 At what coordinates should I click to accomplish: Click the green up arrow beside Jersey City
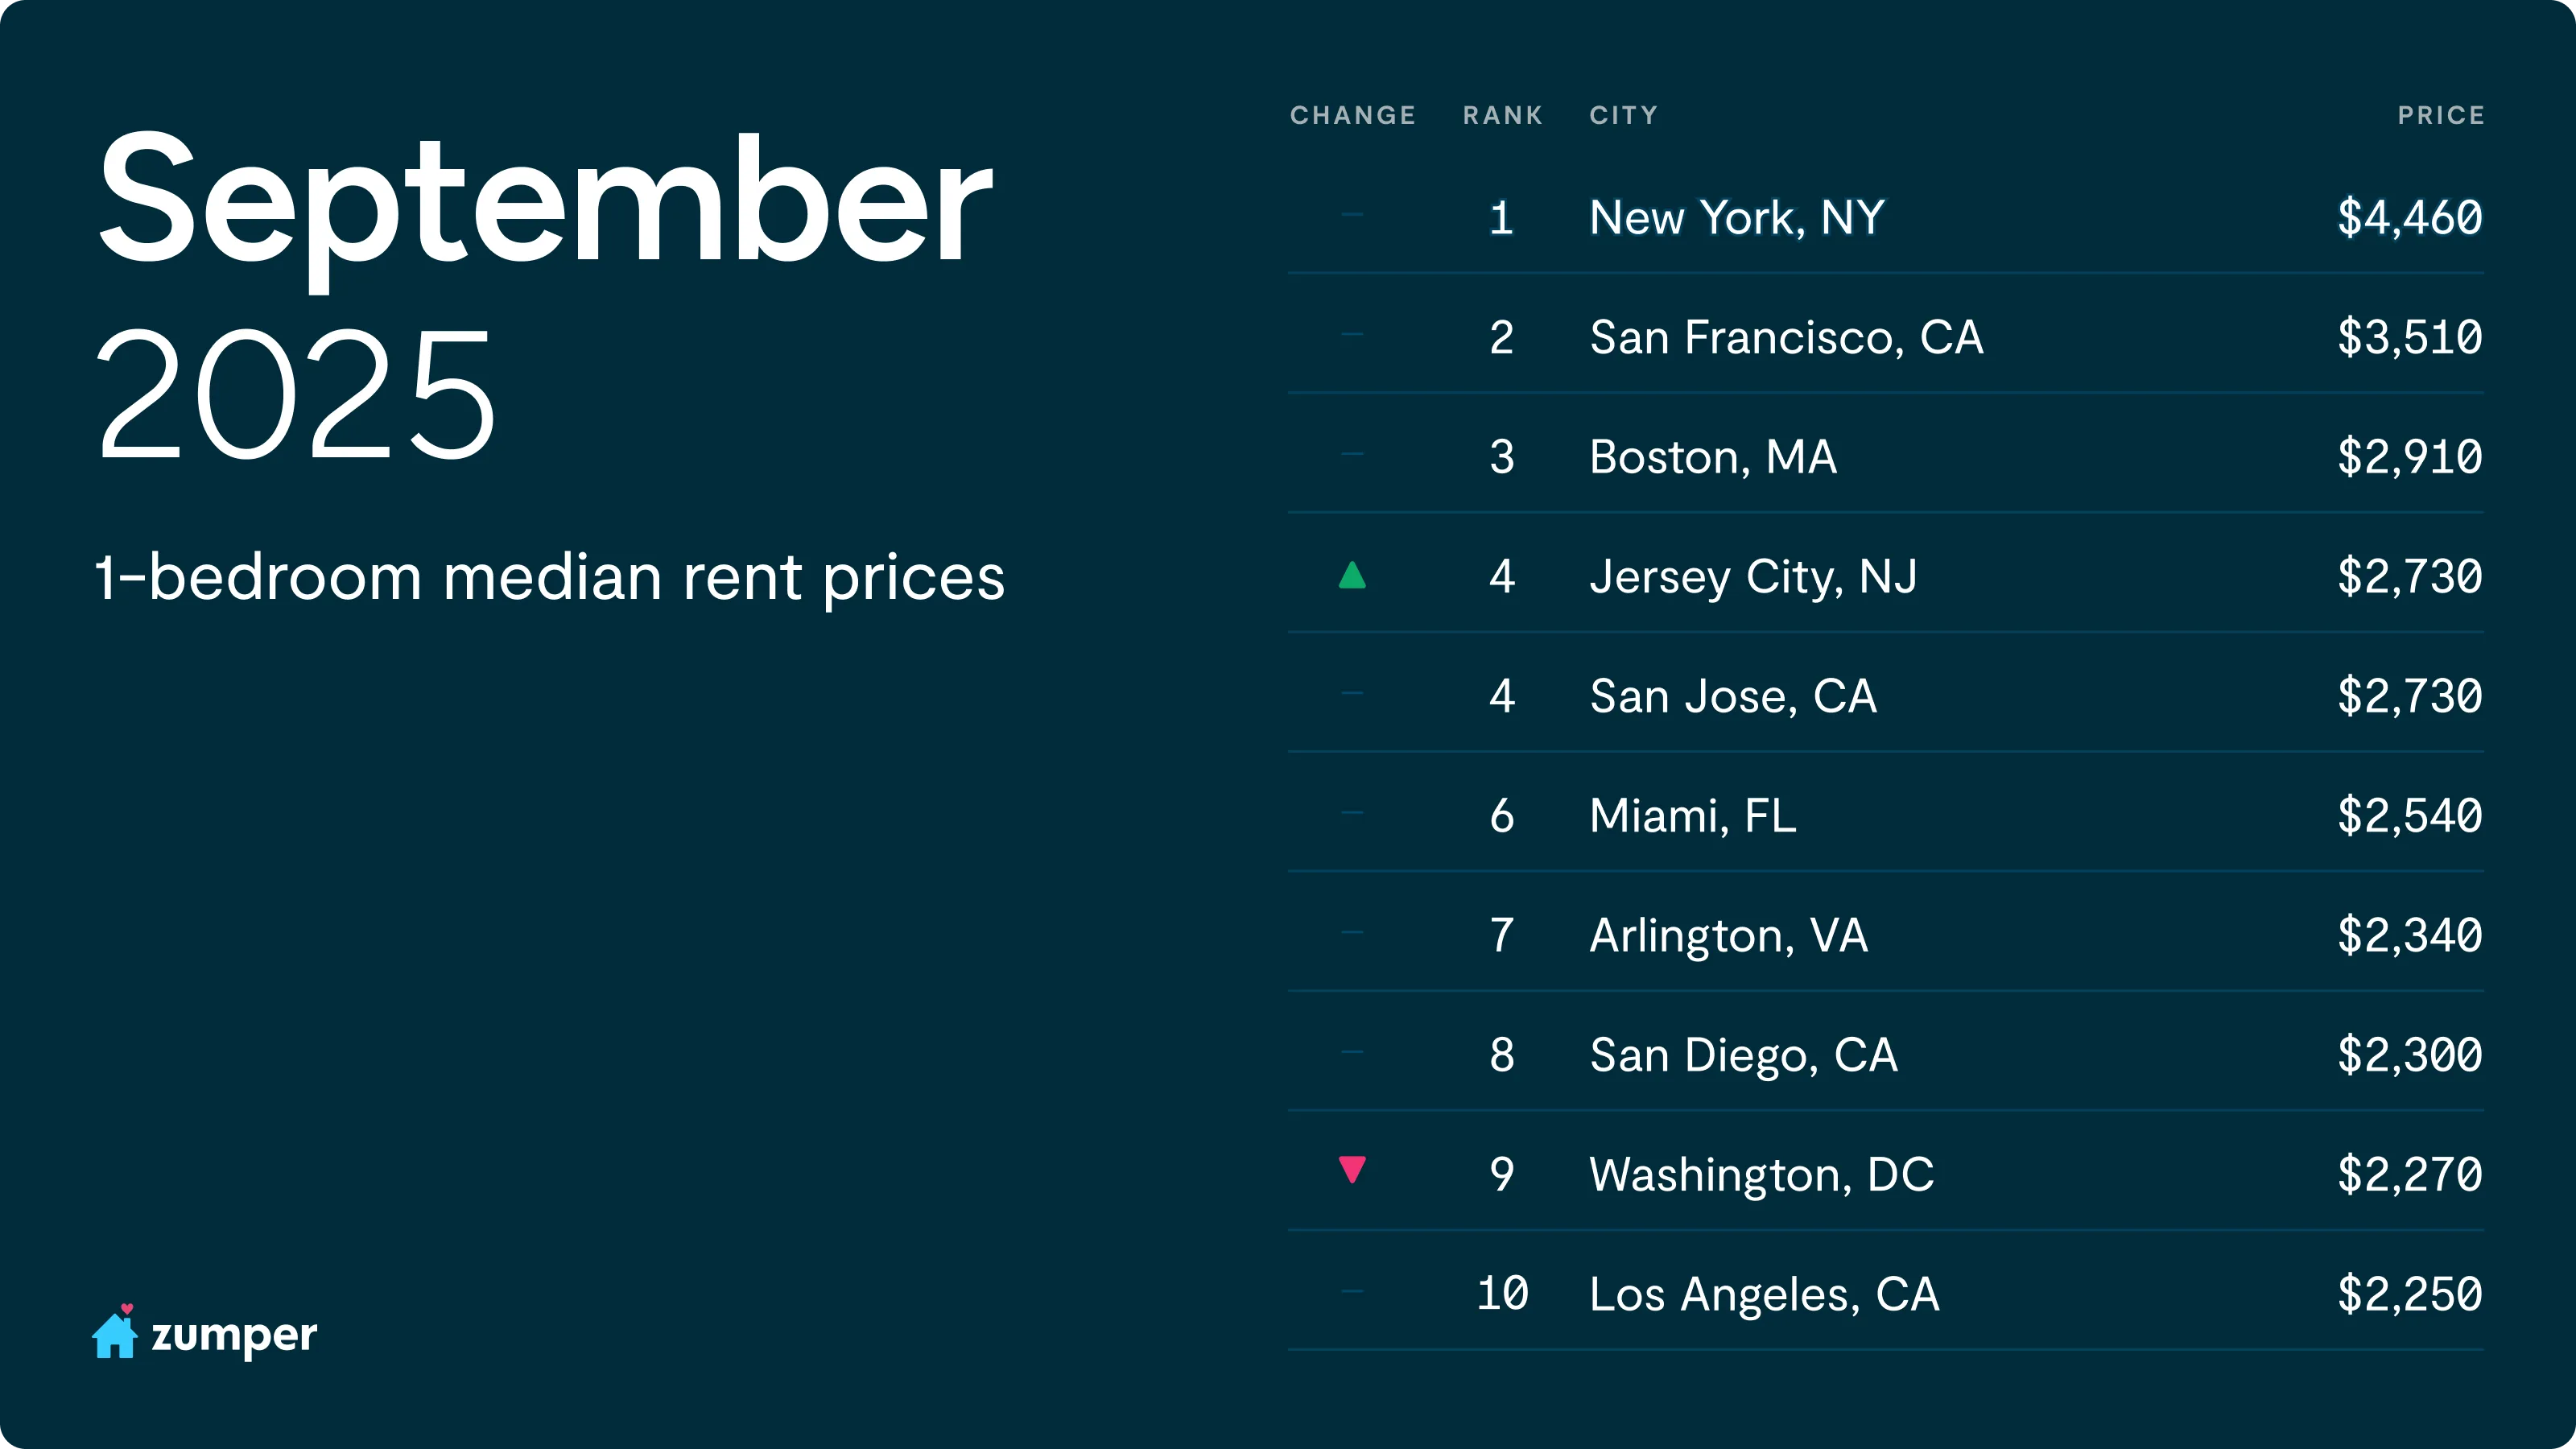1352,575
